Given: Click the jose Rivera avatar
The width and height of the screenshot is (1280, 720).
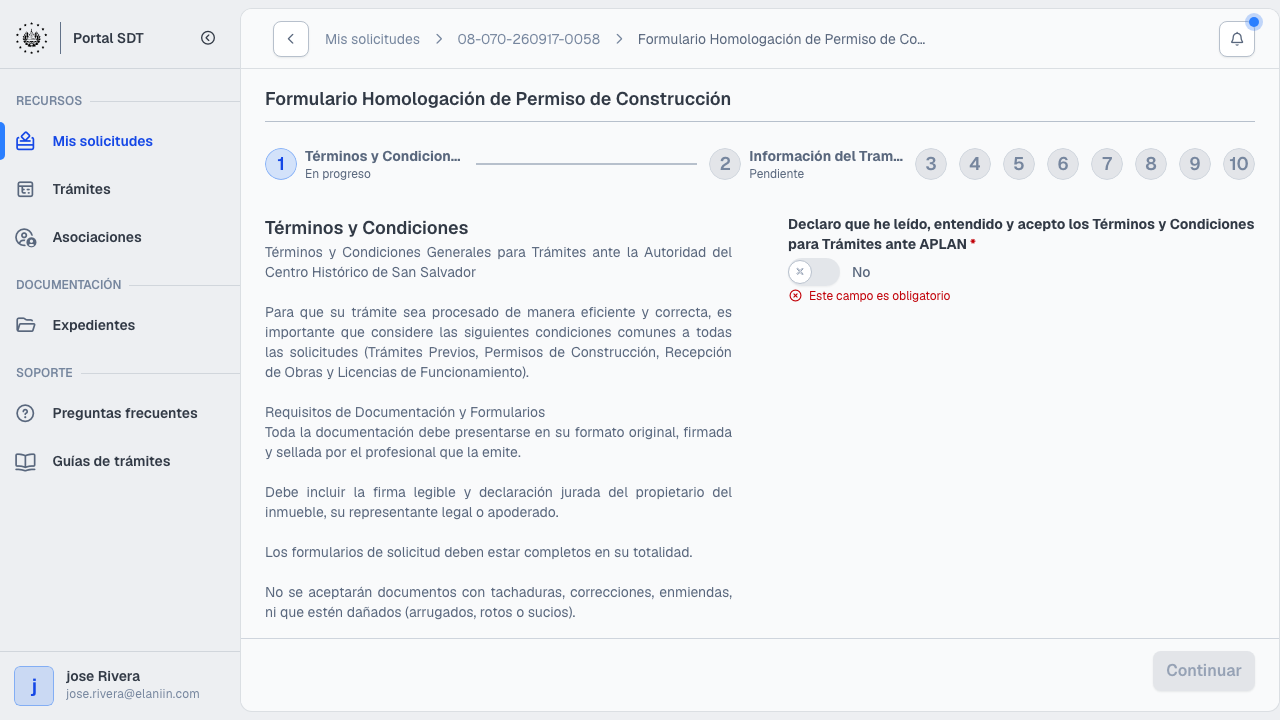Looking at the screenshot, I should click(x=34, y=686).
